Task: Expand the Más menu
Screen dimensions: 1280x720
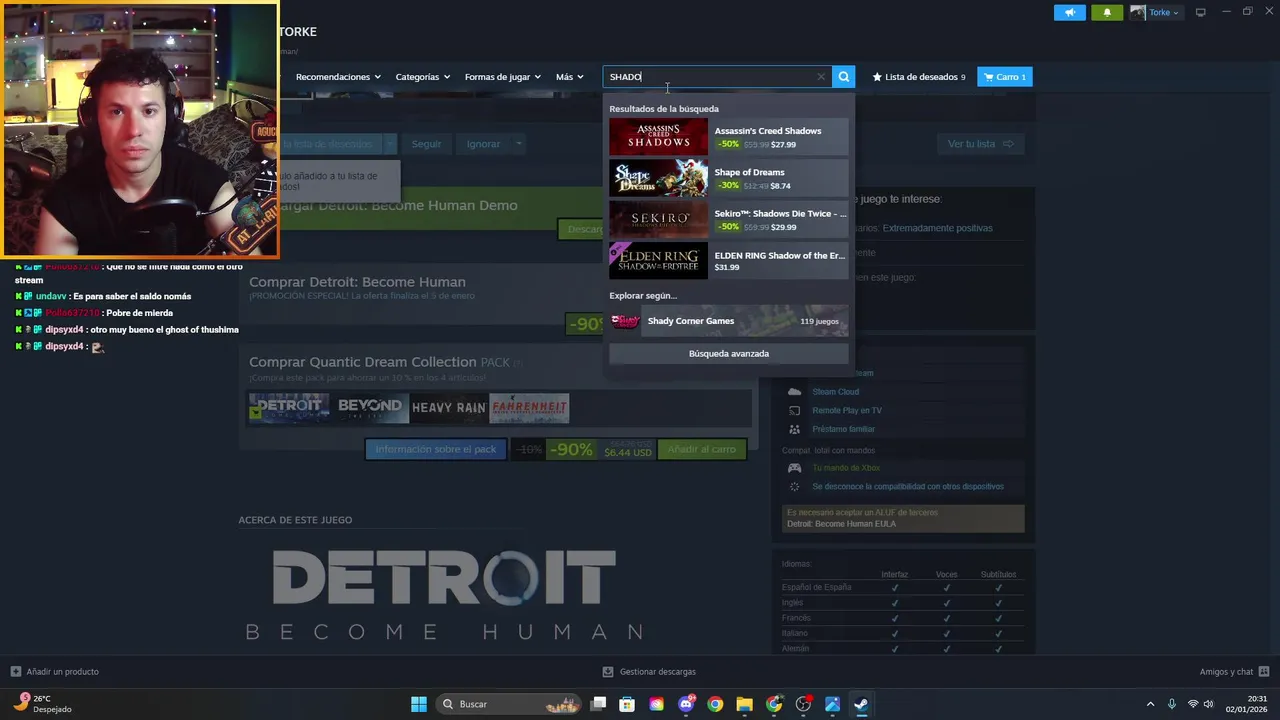Action: (569, 77)
